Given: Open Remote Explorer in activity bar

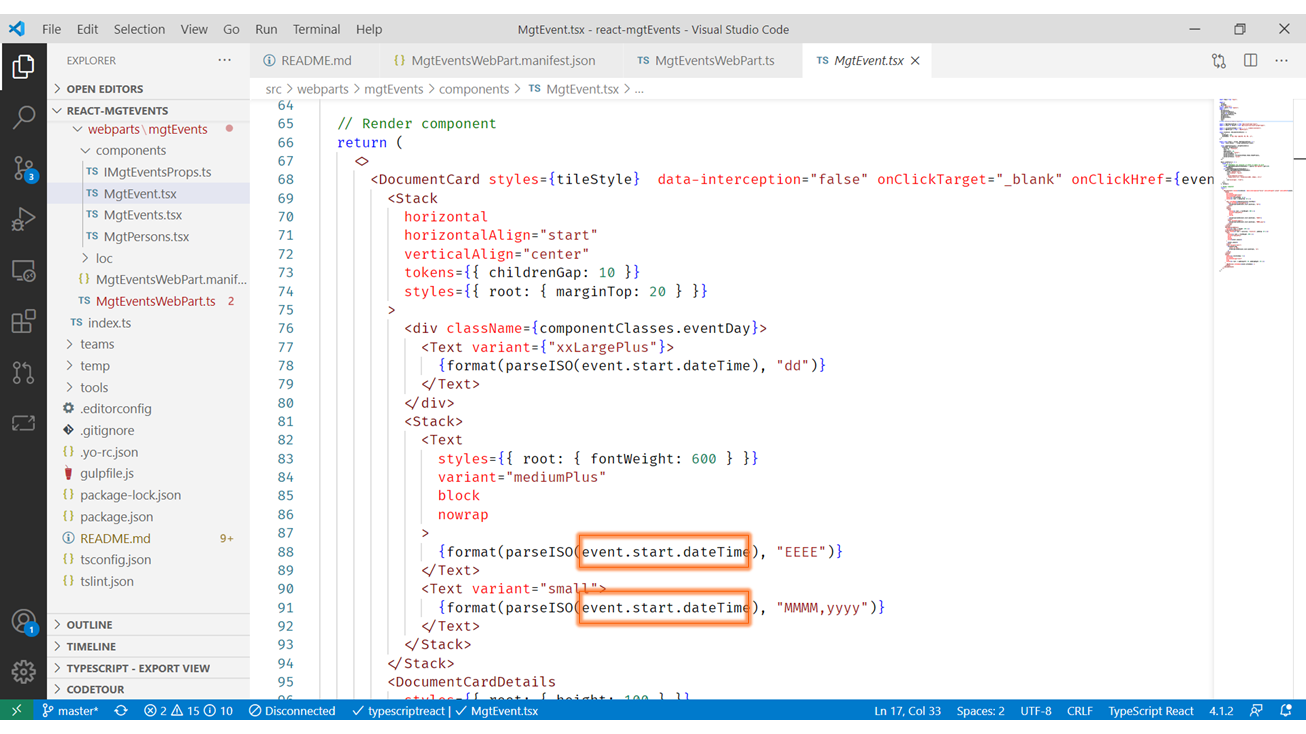Looking at the screenshot, I should coord(23,271).
